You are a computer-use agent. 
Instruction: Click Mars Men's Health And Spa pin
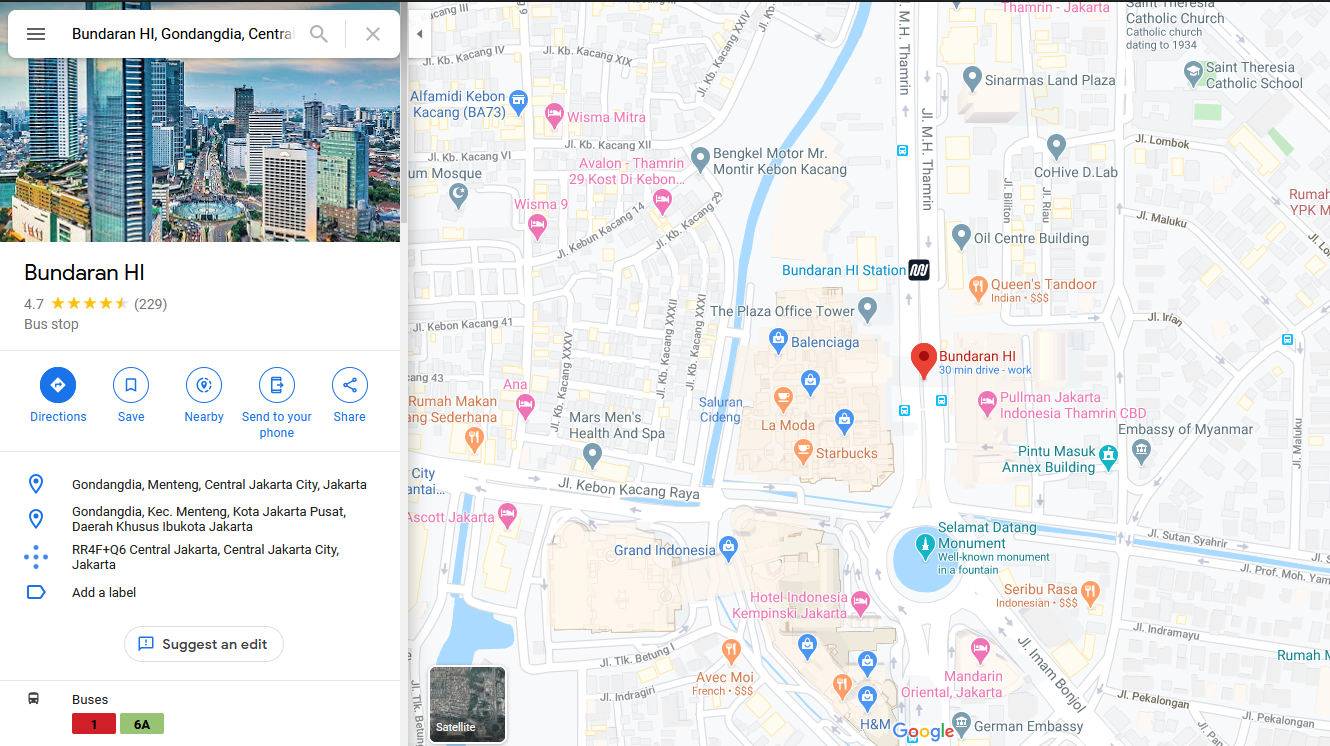(x=593, y=455)
